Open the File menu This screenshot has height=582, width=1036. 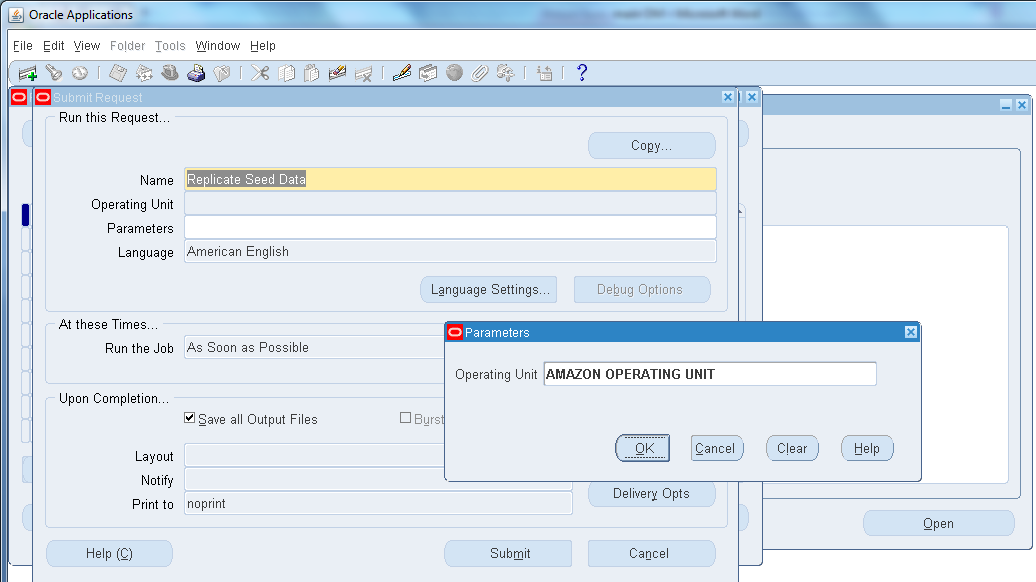pyautogui.click(x=22, y=46)
